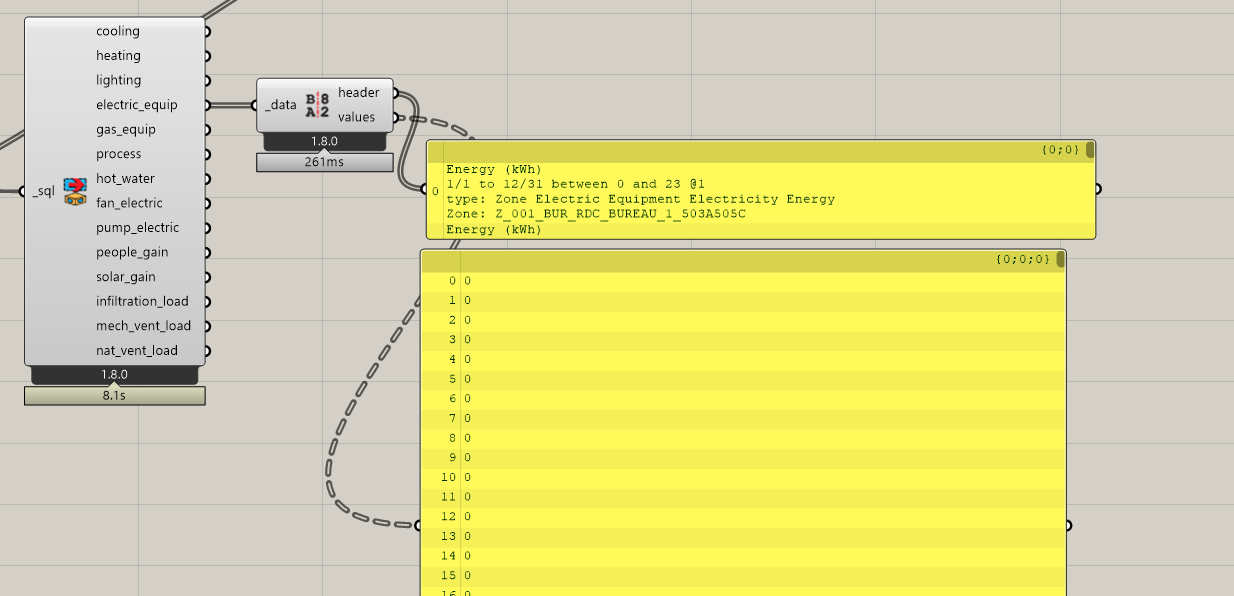Click the cooling output port
The height and width of the screenshot is (596, 1234).
pos(207,31)
